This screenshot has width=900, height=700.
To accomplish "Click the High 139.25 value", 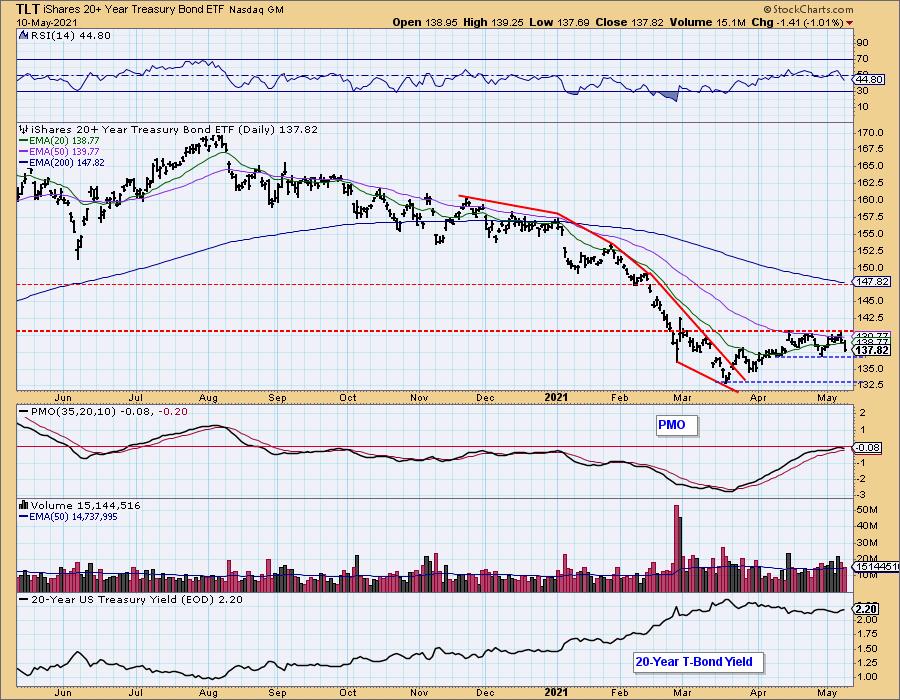I will pyautogui.click(x=494, y=22).
